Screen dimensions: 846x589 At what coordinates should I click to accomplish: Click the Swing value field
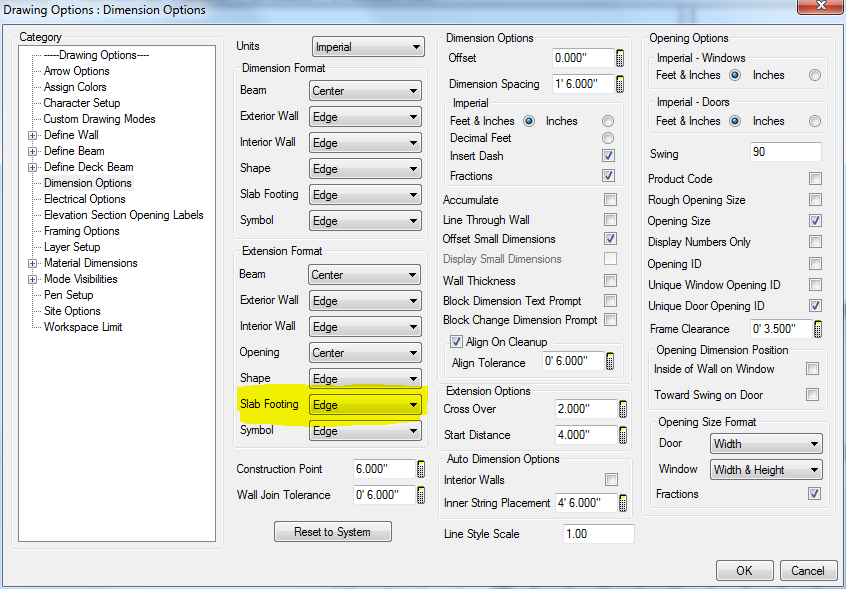[786, 152]
